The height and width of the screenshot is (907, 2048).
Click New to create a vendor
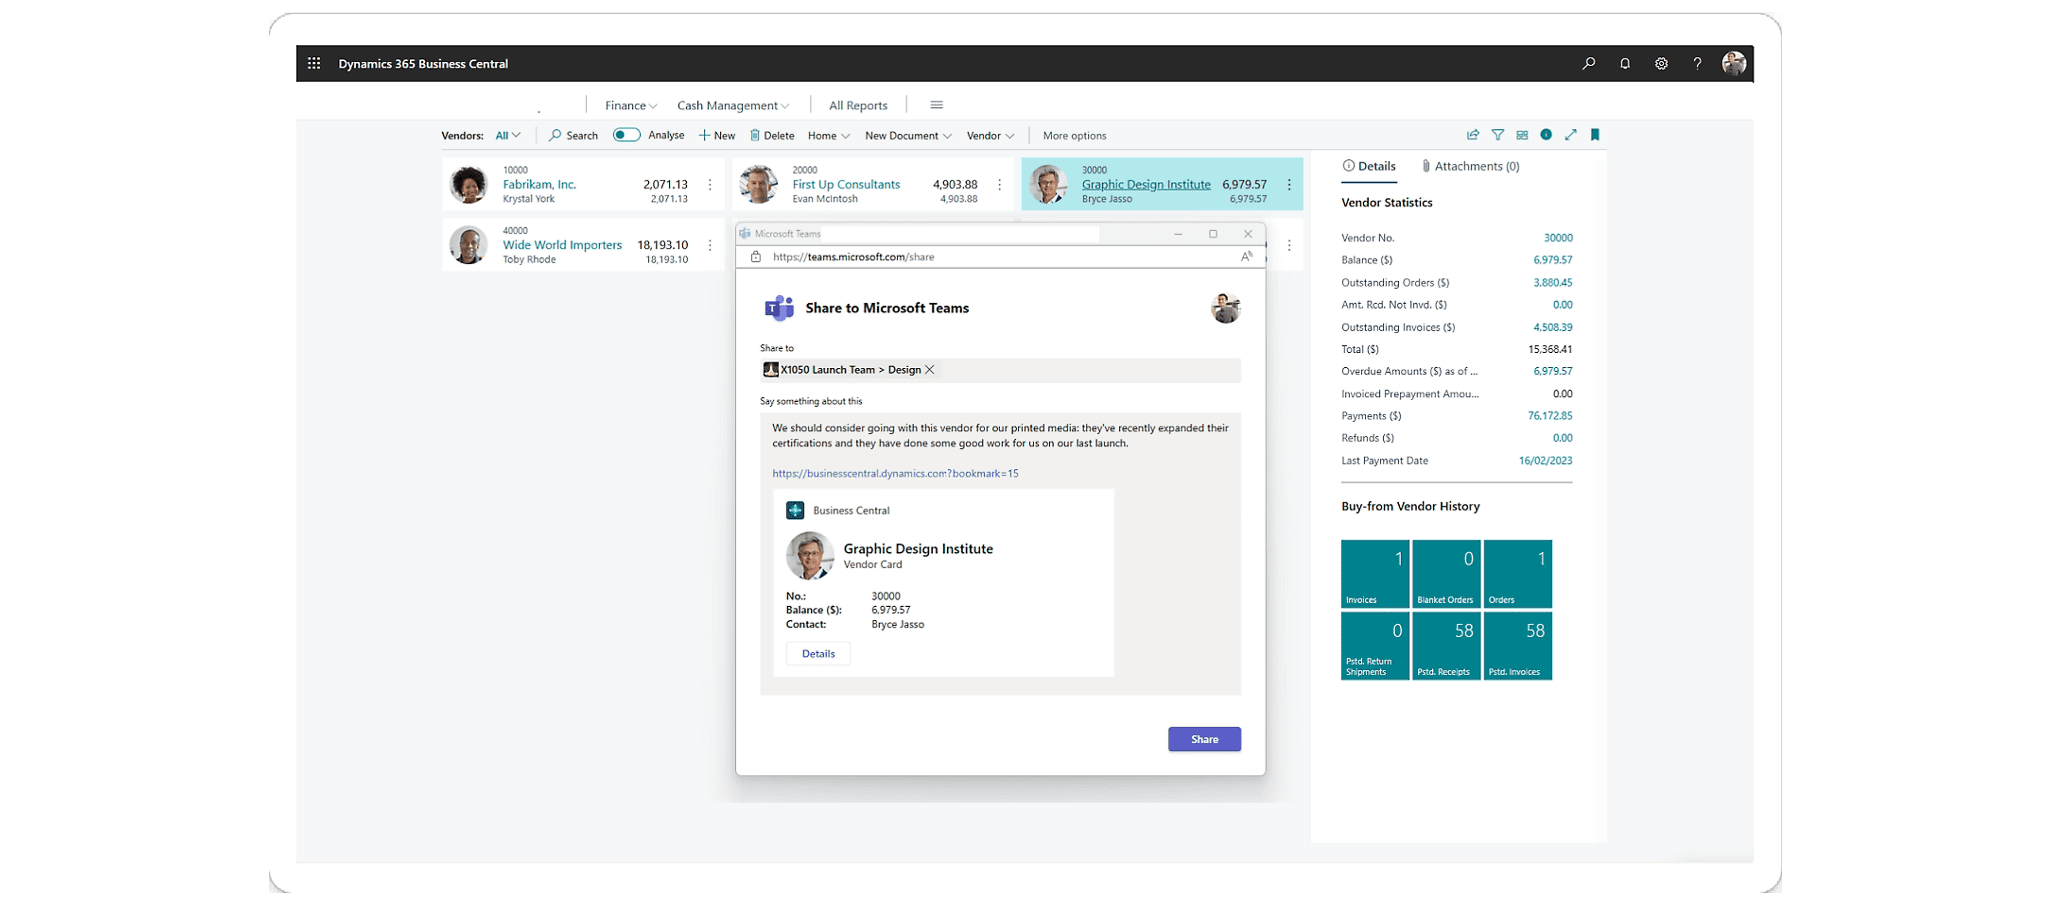(x=717, y=136)
